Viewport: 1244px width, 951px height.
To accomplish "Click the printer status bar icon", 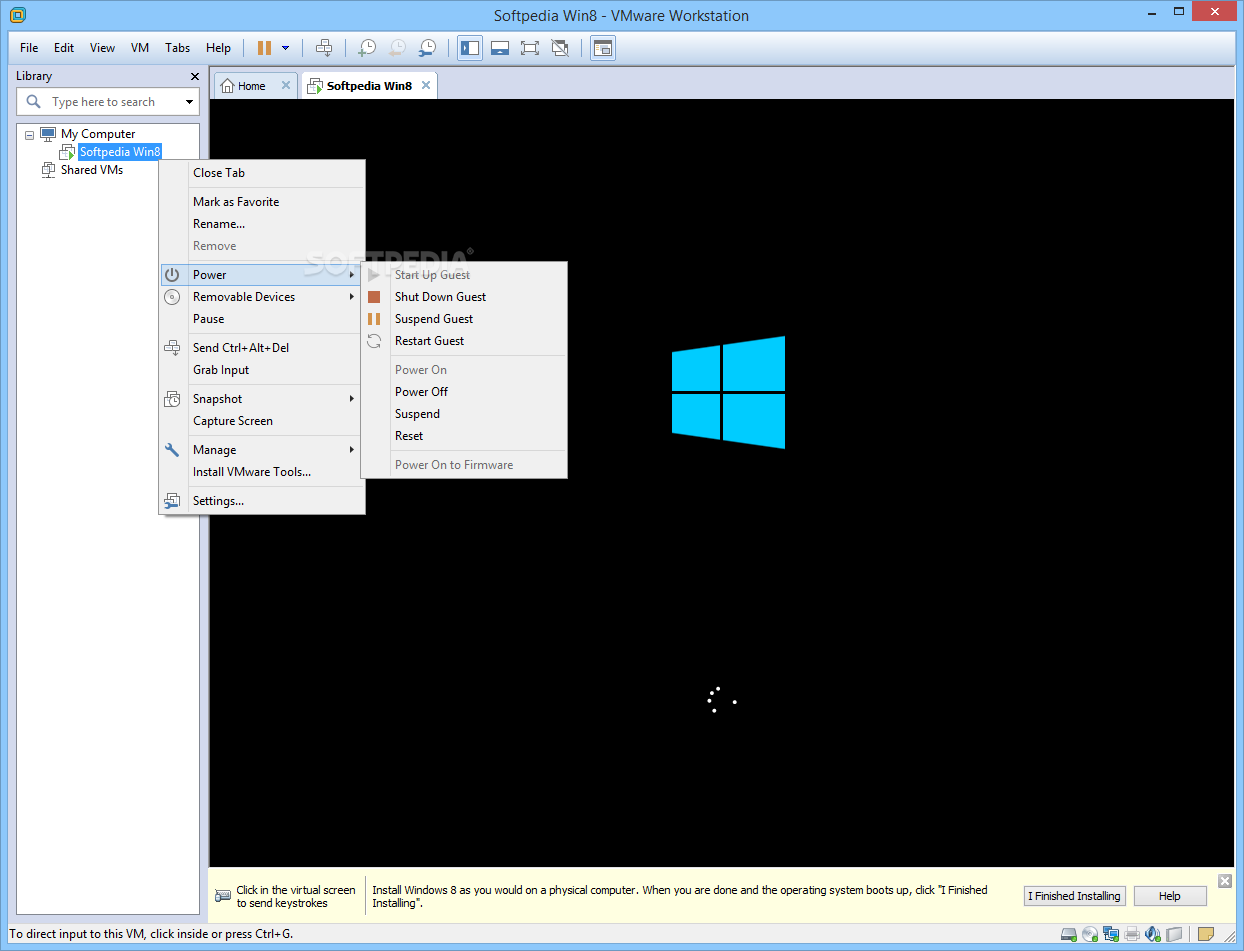I will click(1131, 934).
